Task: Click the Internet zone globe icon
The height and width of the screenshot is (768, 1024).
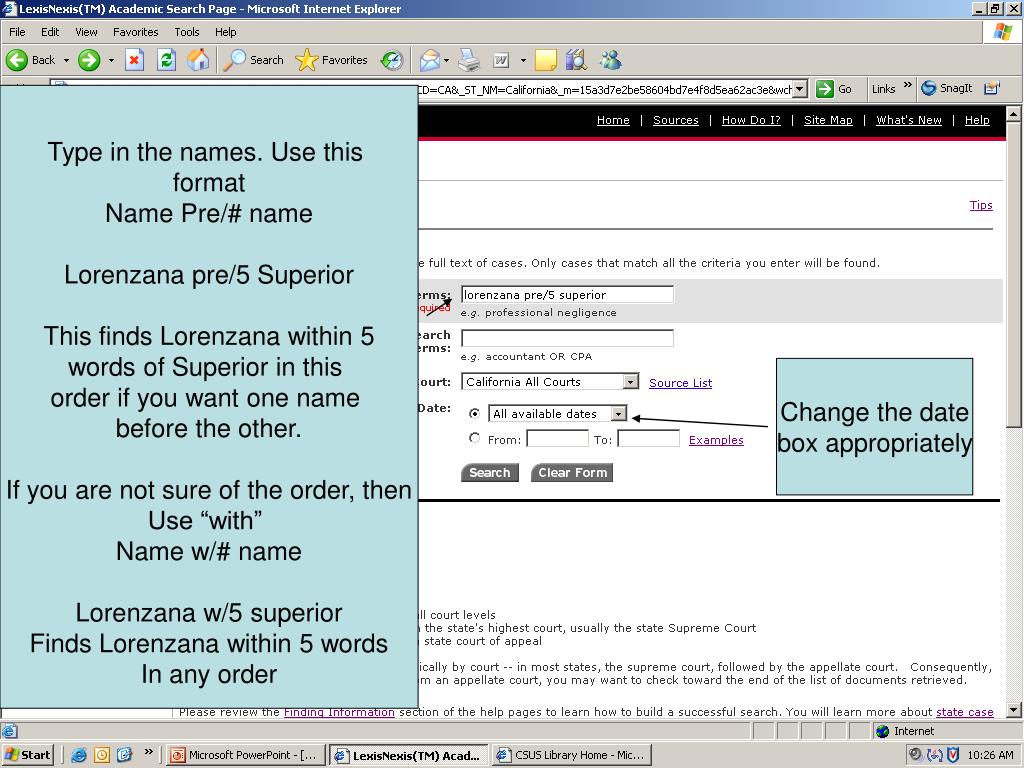Action: (x=883, y=731)
